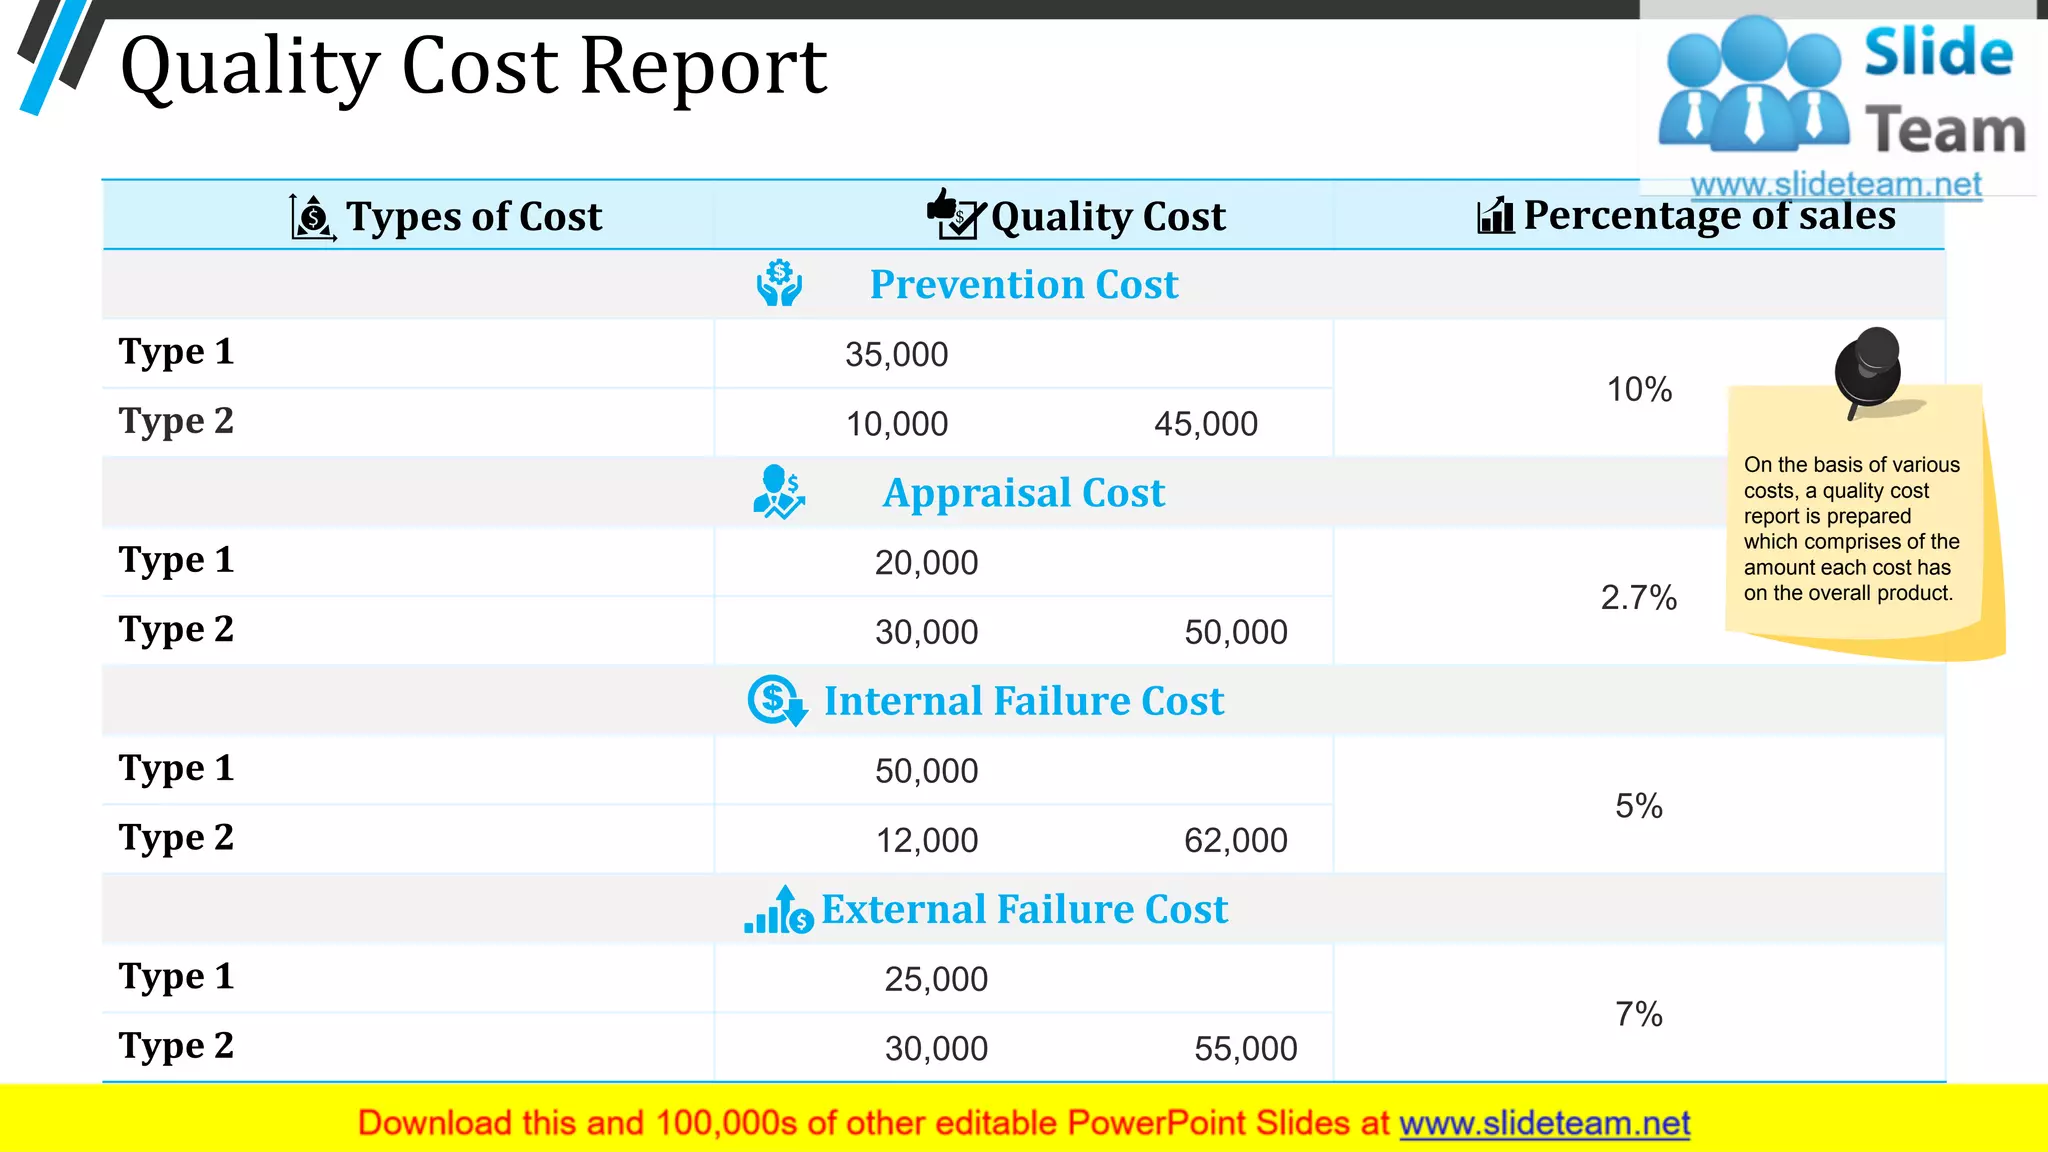Click the dollar coin down-arrow icon for Internal Failure
This screenshot has width=2048, height=1152.
(x=777, y=701)
